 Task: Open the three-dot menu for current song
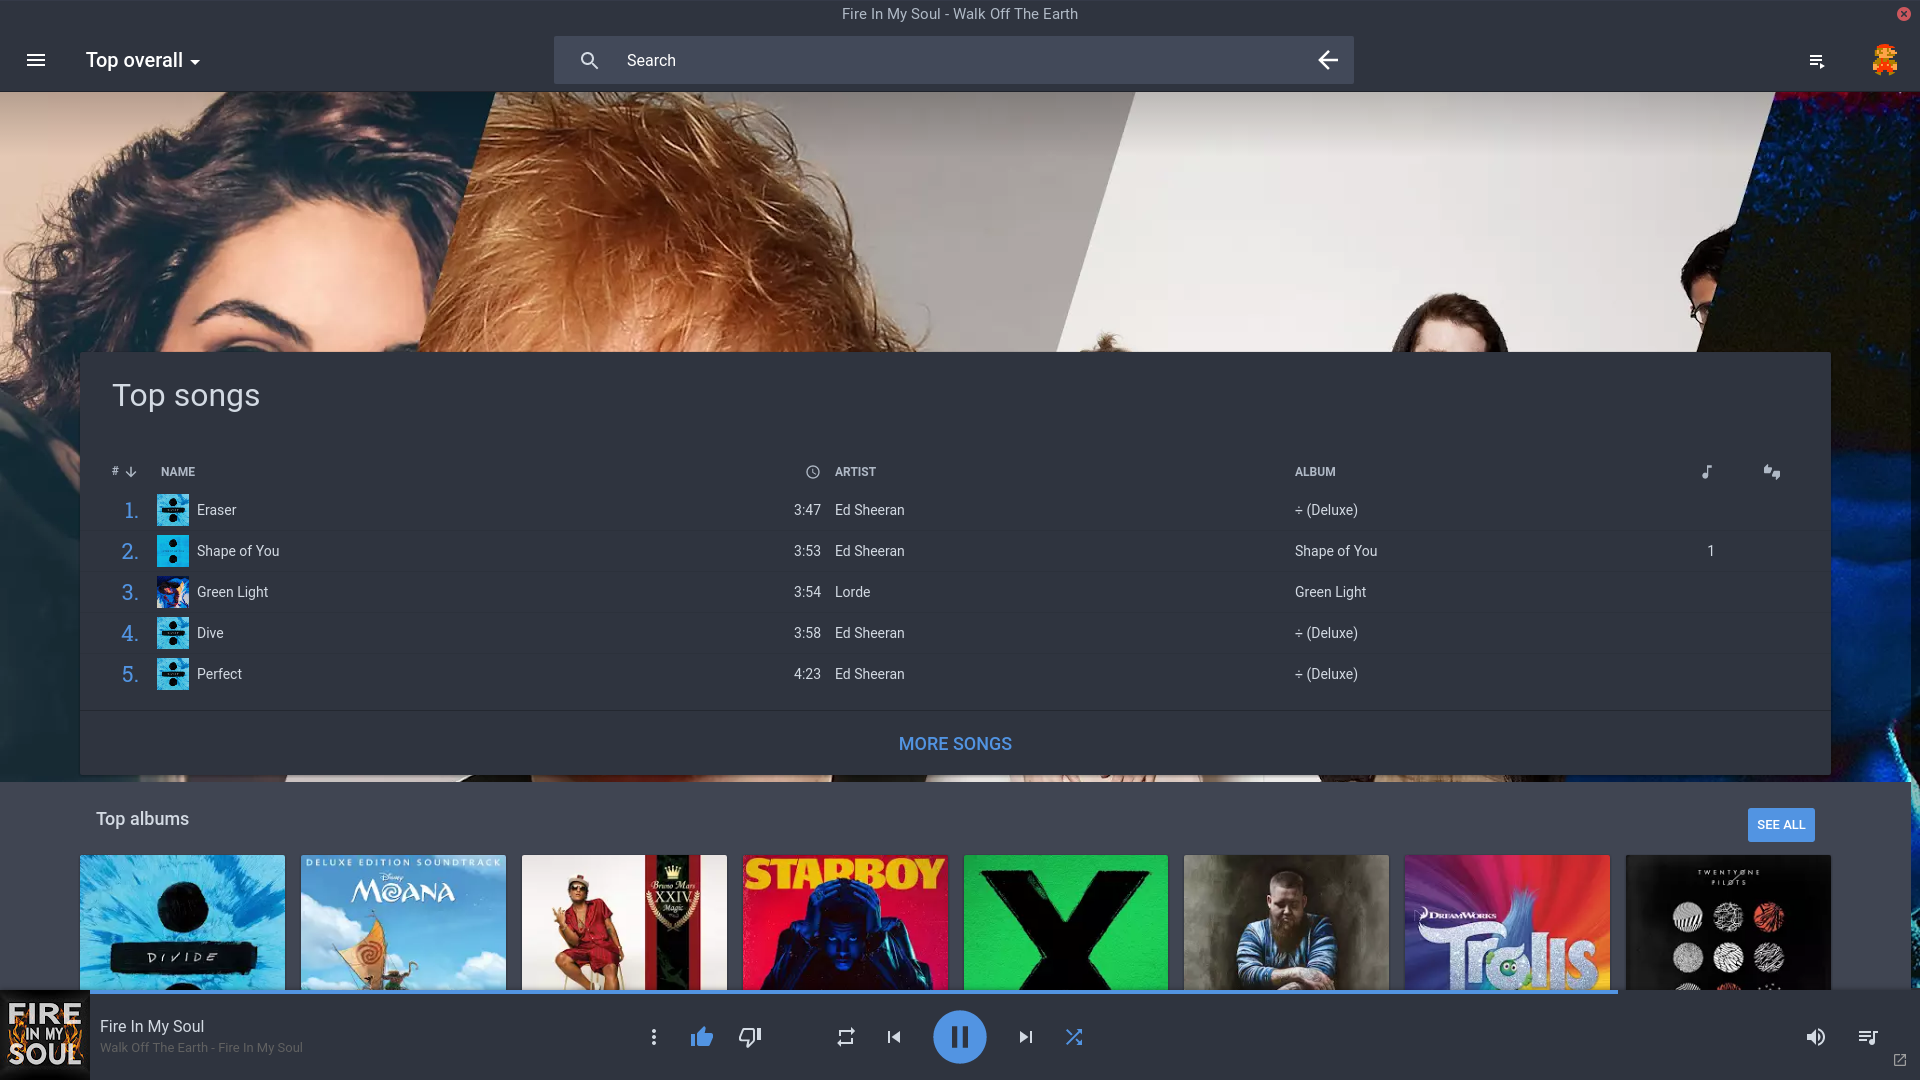point(654,1037)
